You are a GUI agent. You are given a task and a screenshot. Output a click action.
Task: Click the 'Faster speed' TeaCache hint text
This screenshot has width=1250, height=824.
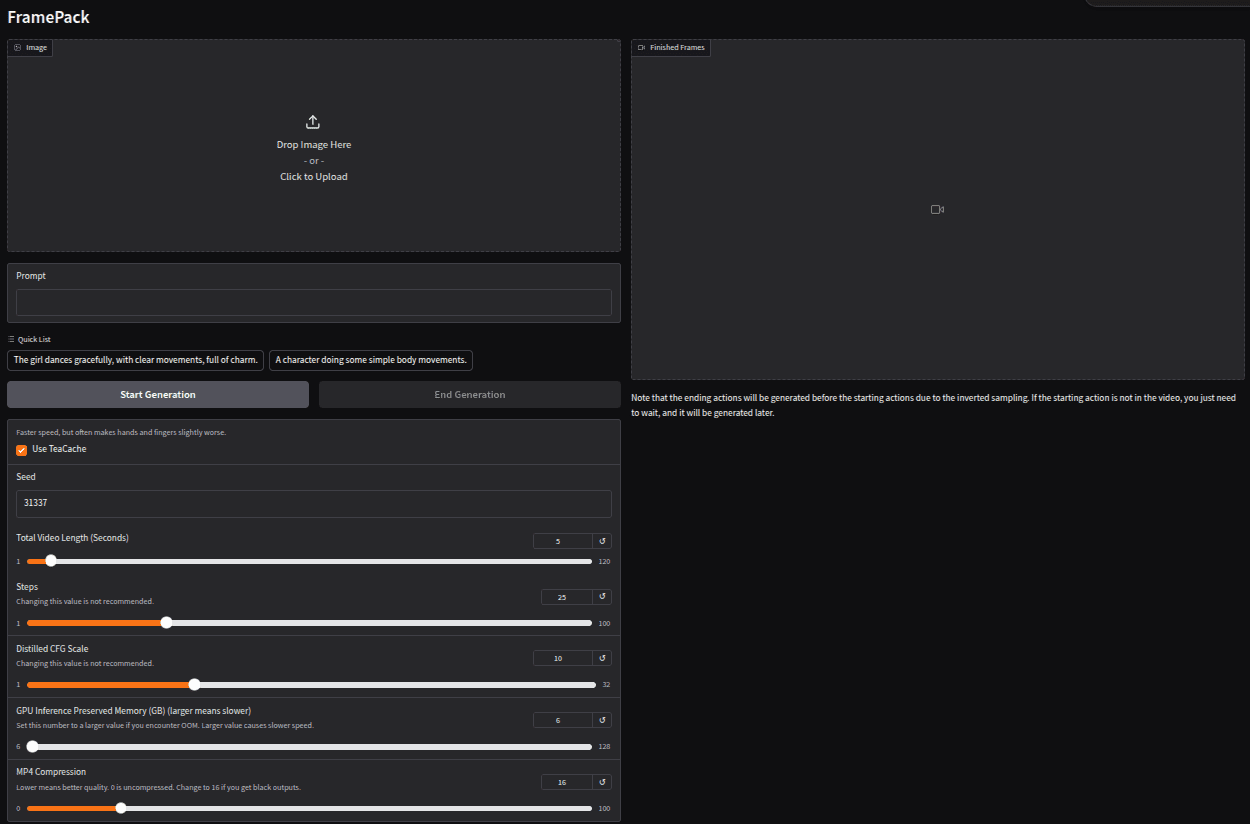tap(121, 433)
